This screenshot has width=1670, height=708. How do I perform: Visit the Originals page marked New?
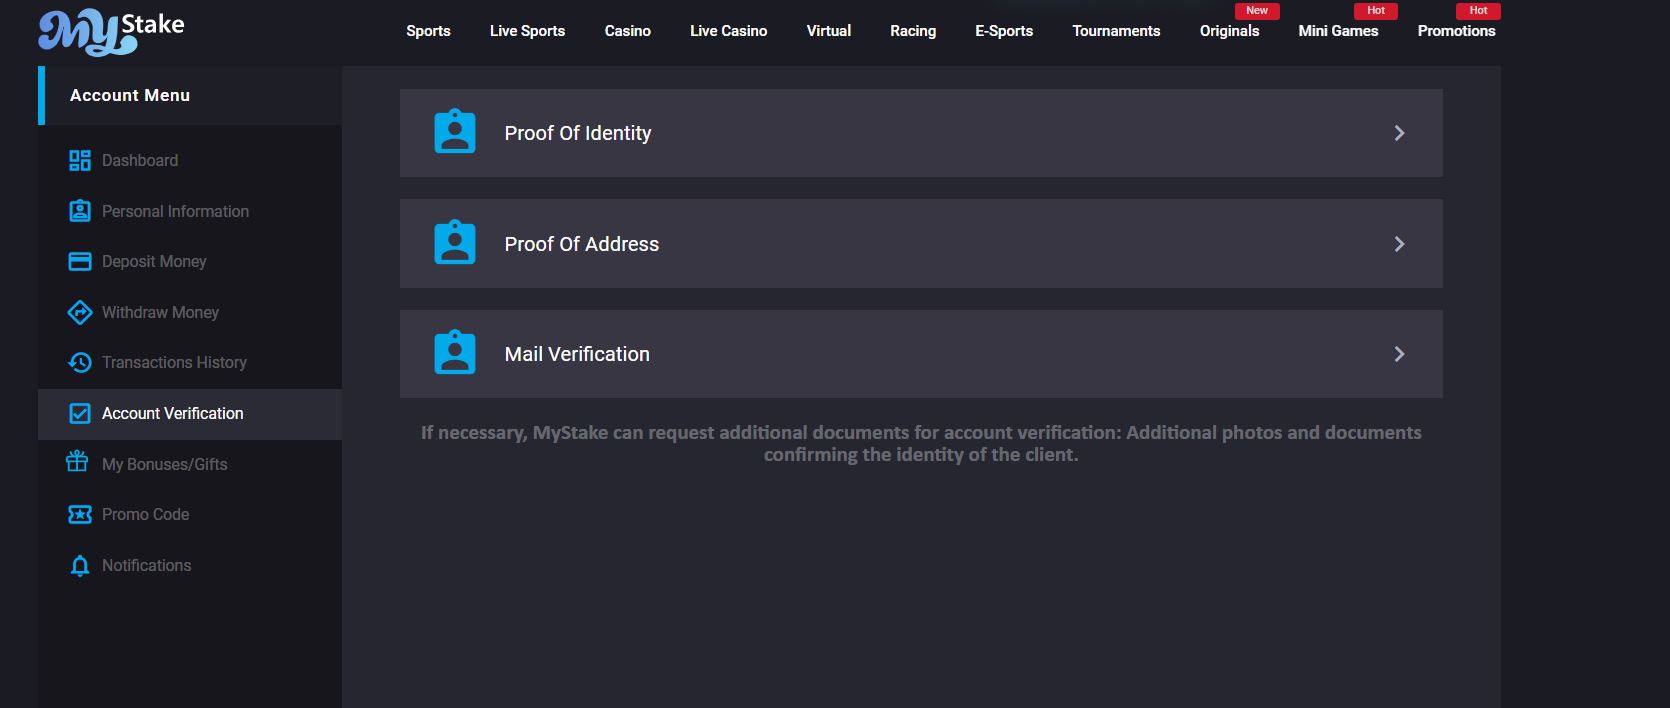(x=1229, y=31)
